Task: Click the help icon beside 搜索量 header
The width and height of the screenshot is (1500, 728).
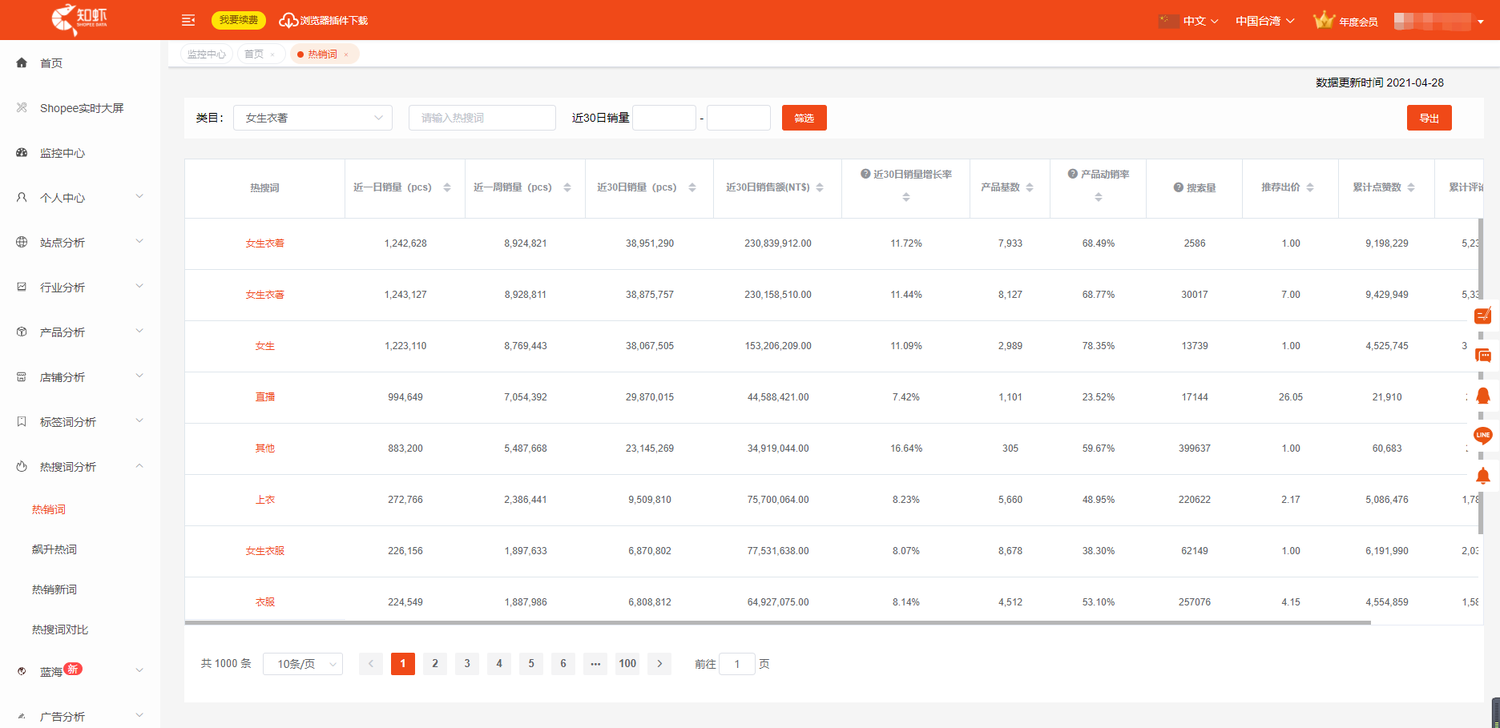Action: coord(1179,188)
